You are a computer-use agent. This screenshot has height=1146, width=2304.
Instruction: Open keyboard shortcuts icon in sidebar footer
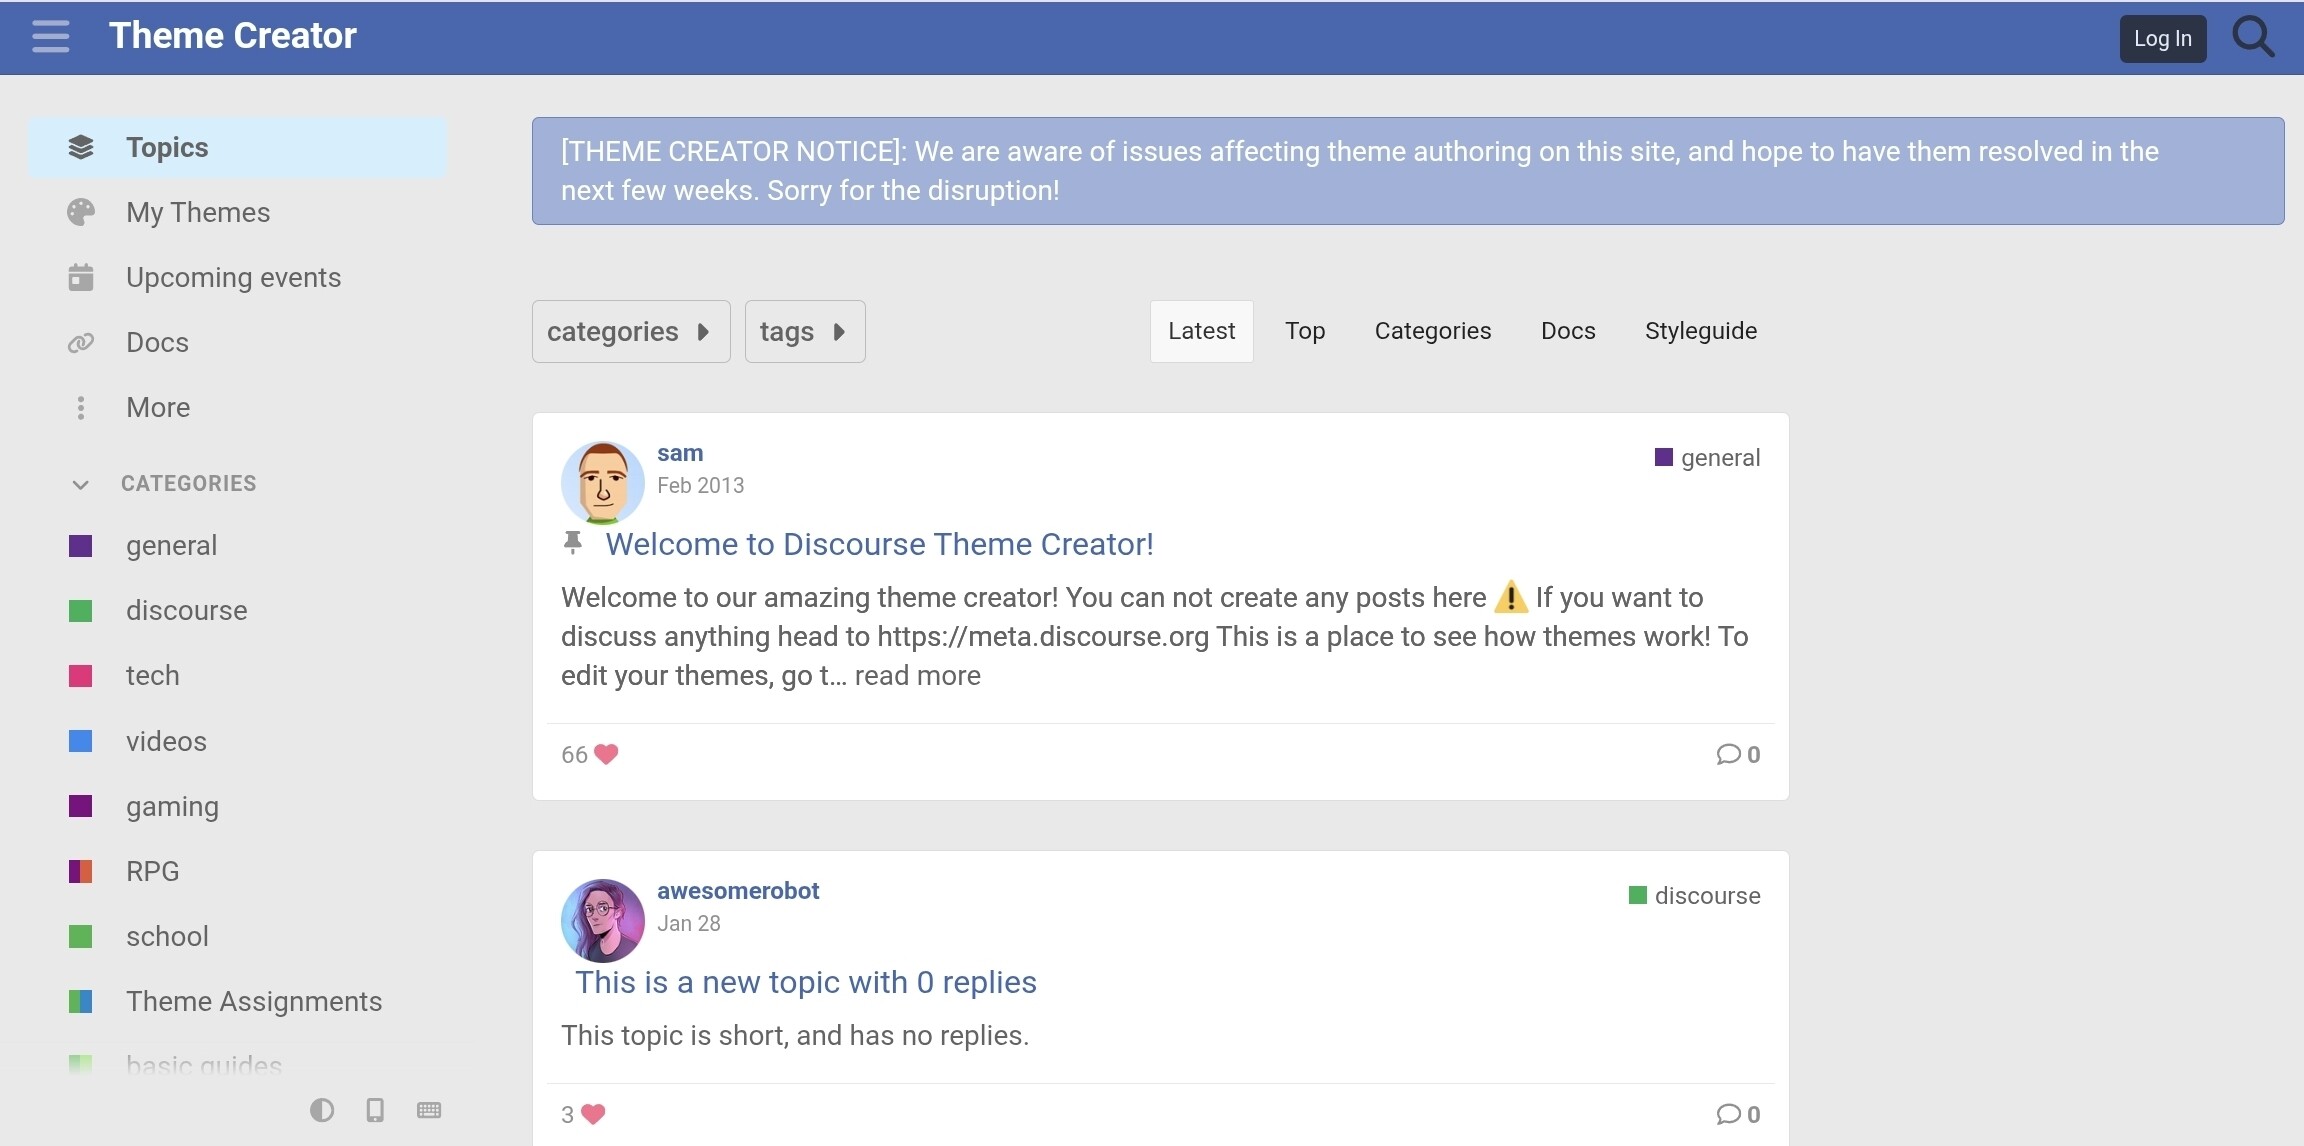coord(429,1110)
